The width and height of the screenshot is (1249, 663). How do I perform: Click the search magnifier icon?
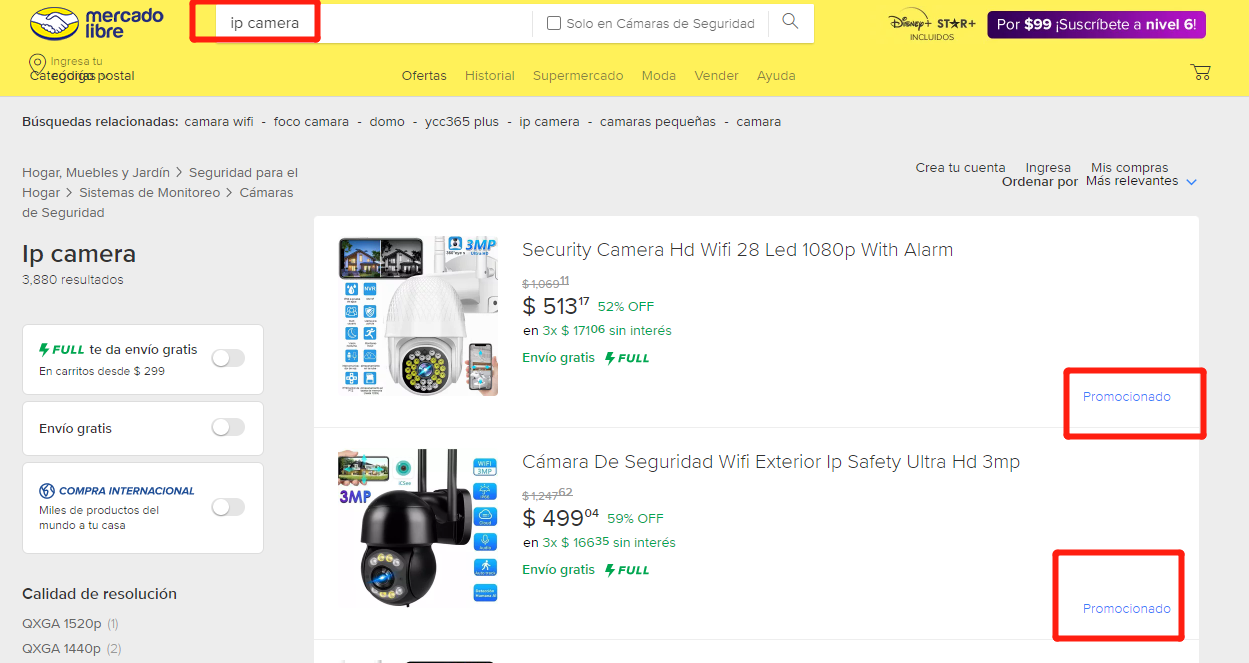790,22
